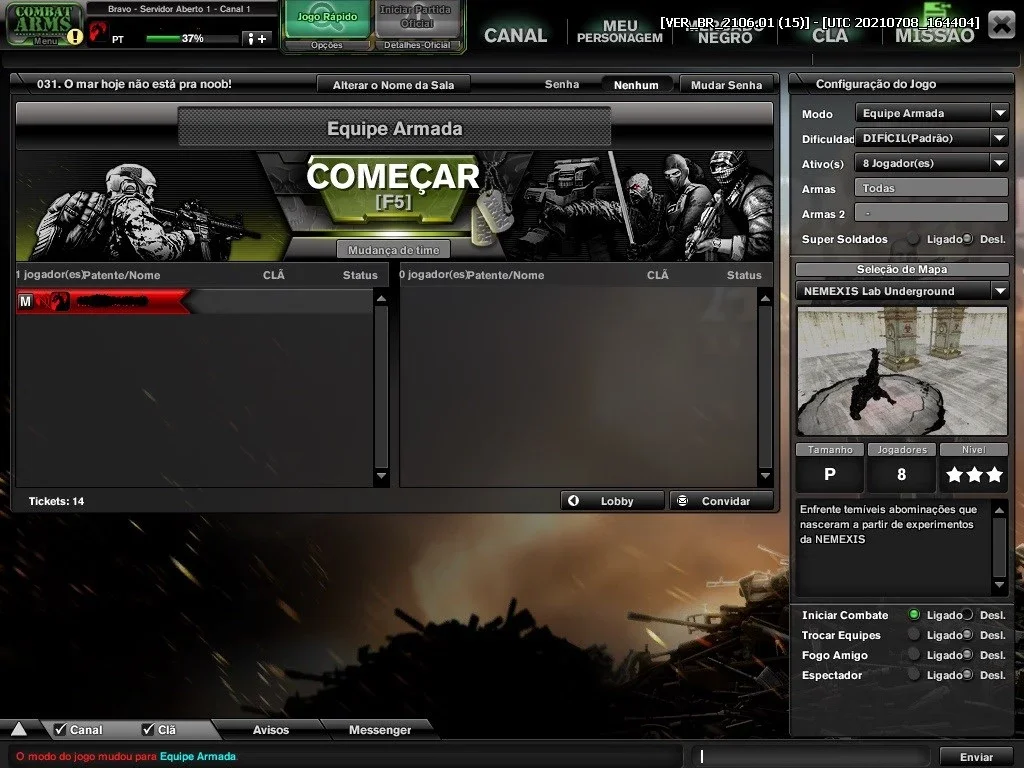Click the Armas 2 field

931,213
